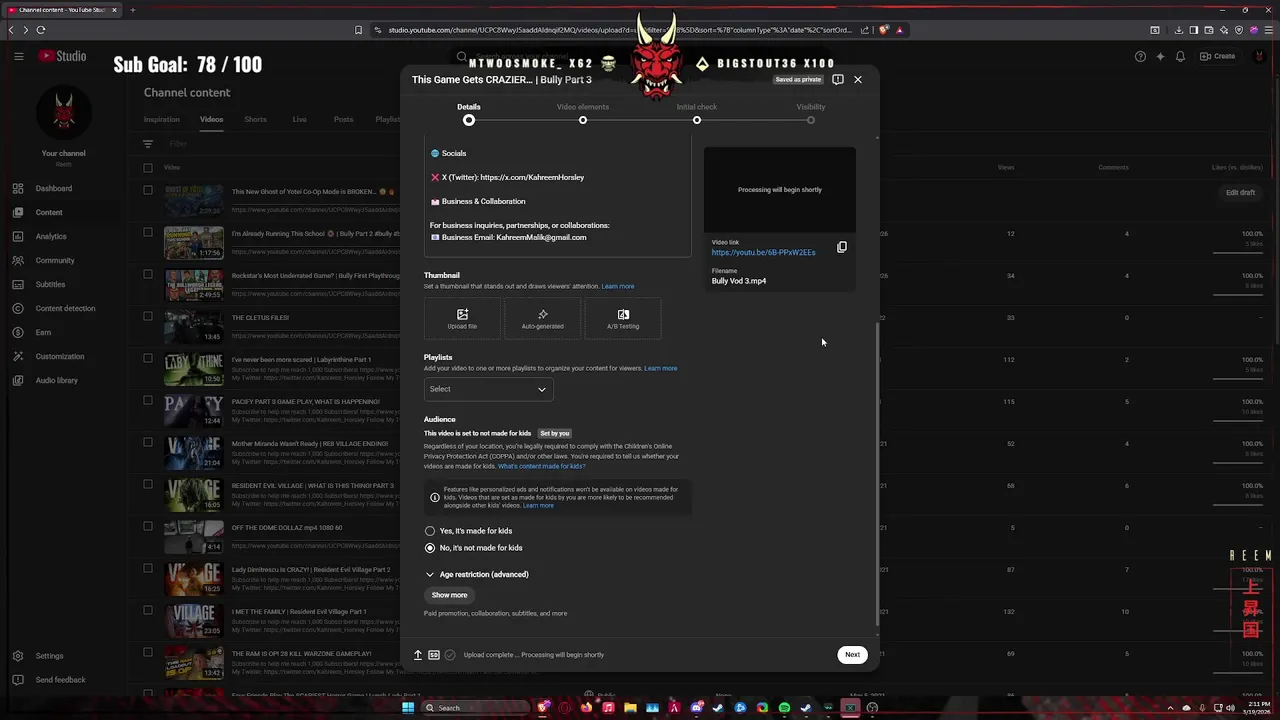Click the SD processing status icon
This screenshot has height=720, width=1280.
434,655
